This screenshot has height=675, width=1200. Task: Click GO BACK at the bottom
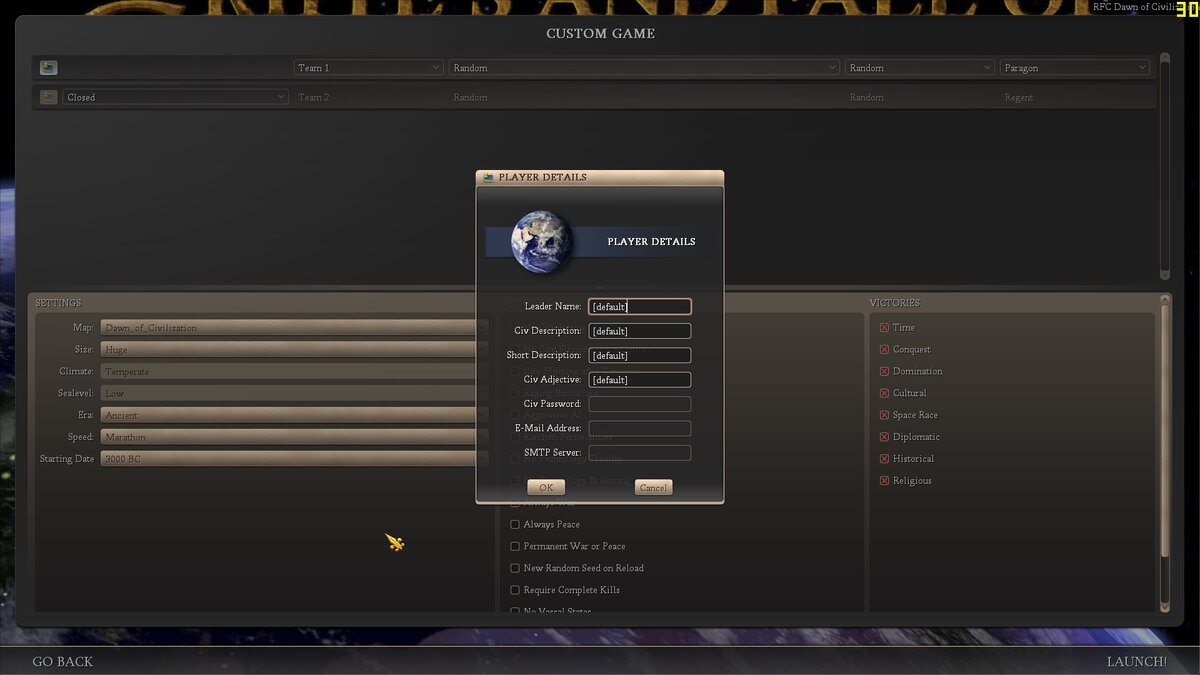(x=62, y=661)
